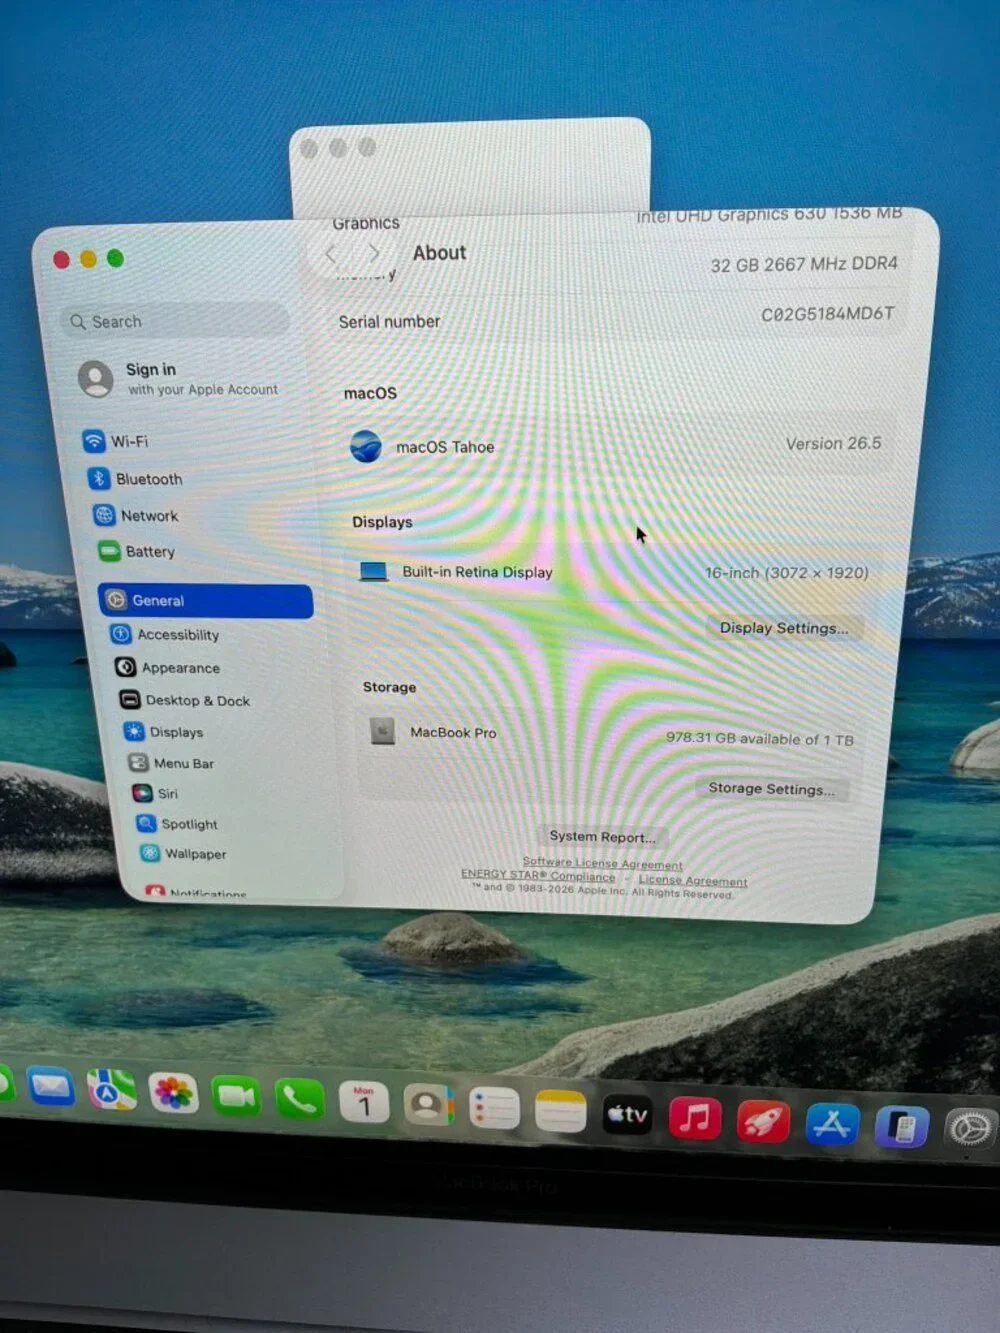Image resolution: width=1000 pixels, height=1333 pixels.
Task: Open System Settings gear in the Dock
Action: [968, 1130]
